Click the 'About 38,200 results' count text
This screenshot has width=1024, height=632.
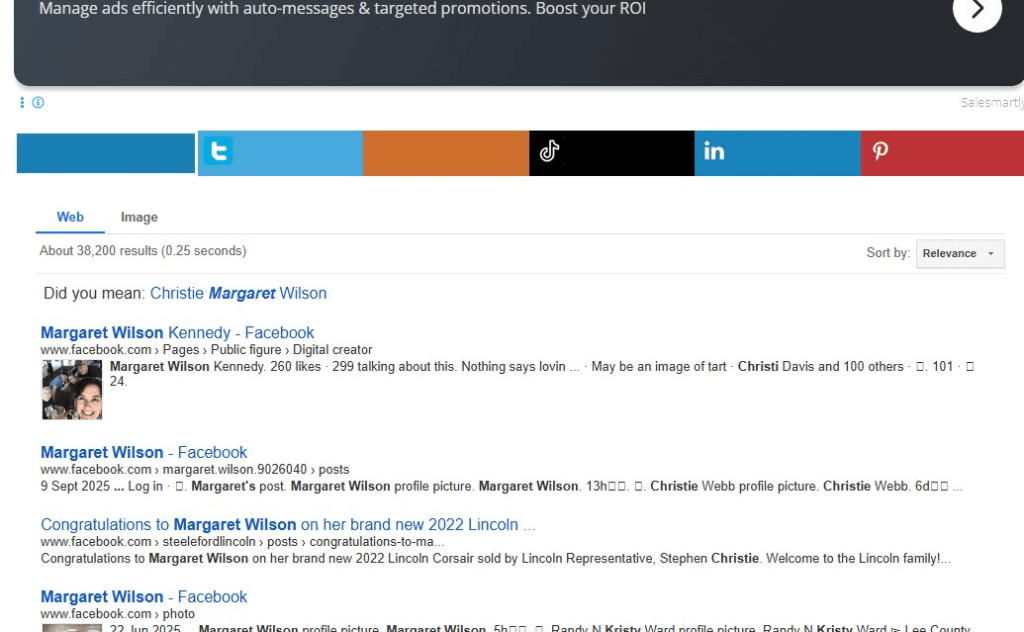[142, 251]
